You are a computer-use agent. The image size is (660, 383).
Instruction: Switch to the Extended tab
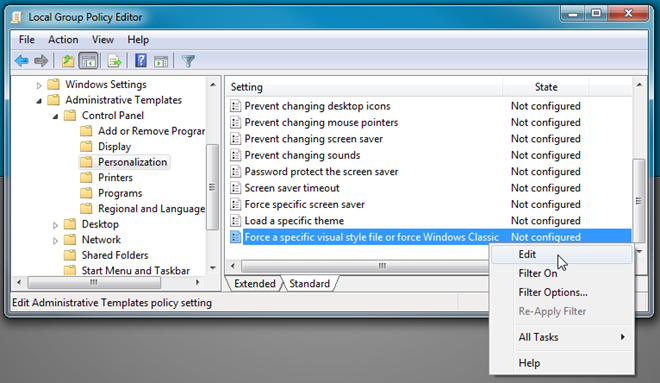point(254,283)
